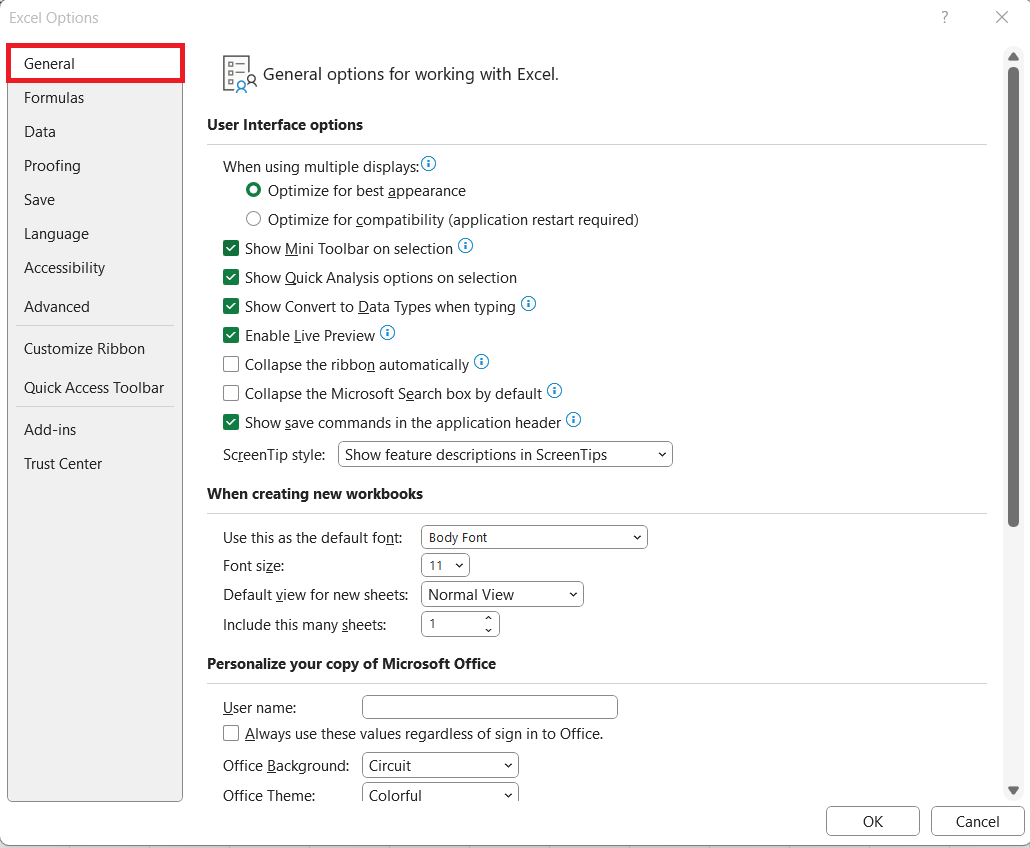Click the General options header icon
The height and width of the screenshot is (848, 1030).
tap(239, 74)
